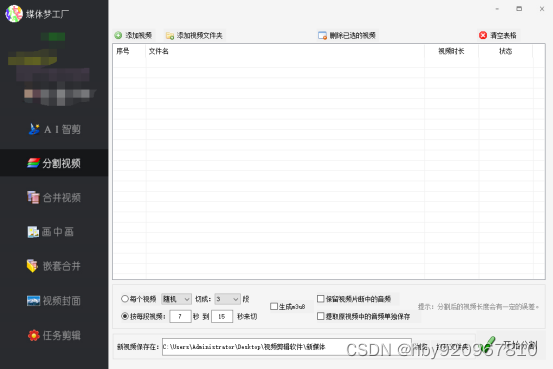Click the minimum seconds field showing 7

[x=180, y=316]
